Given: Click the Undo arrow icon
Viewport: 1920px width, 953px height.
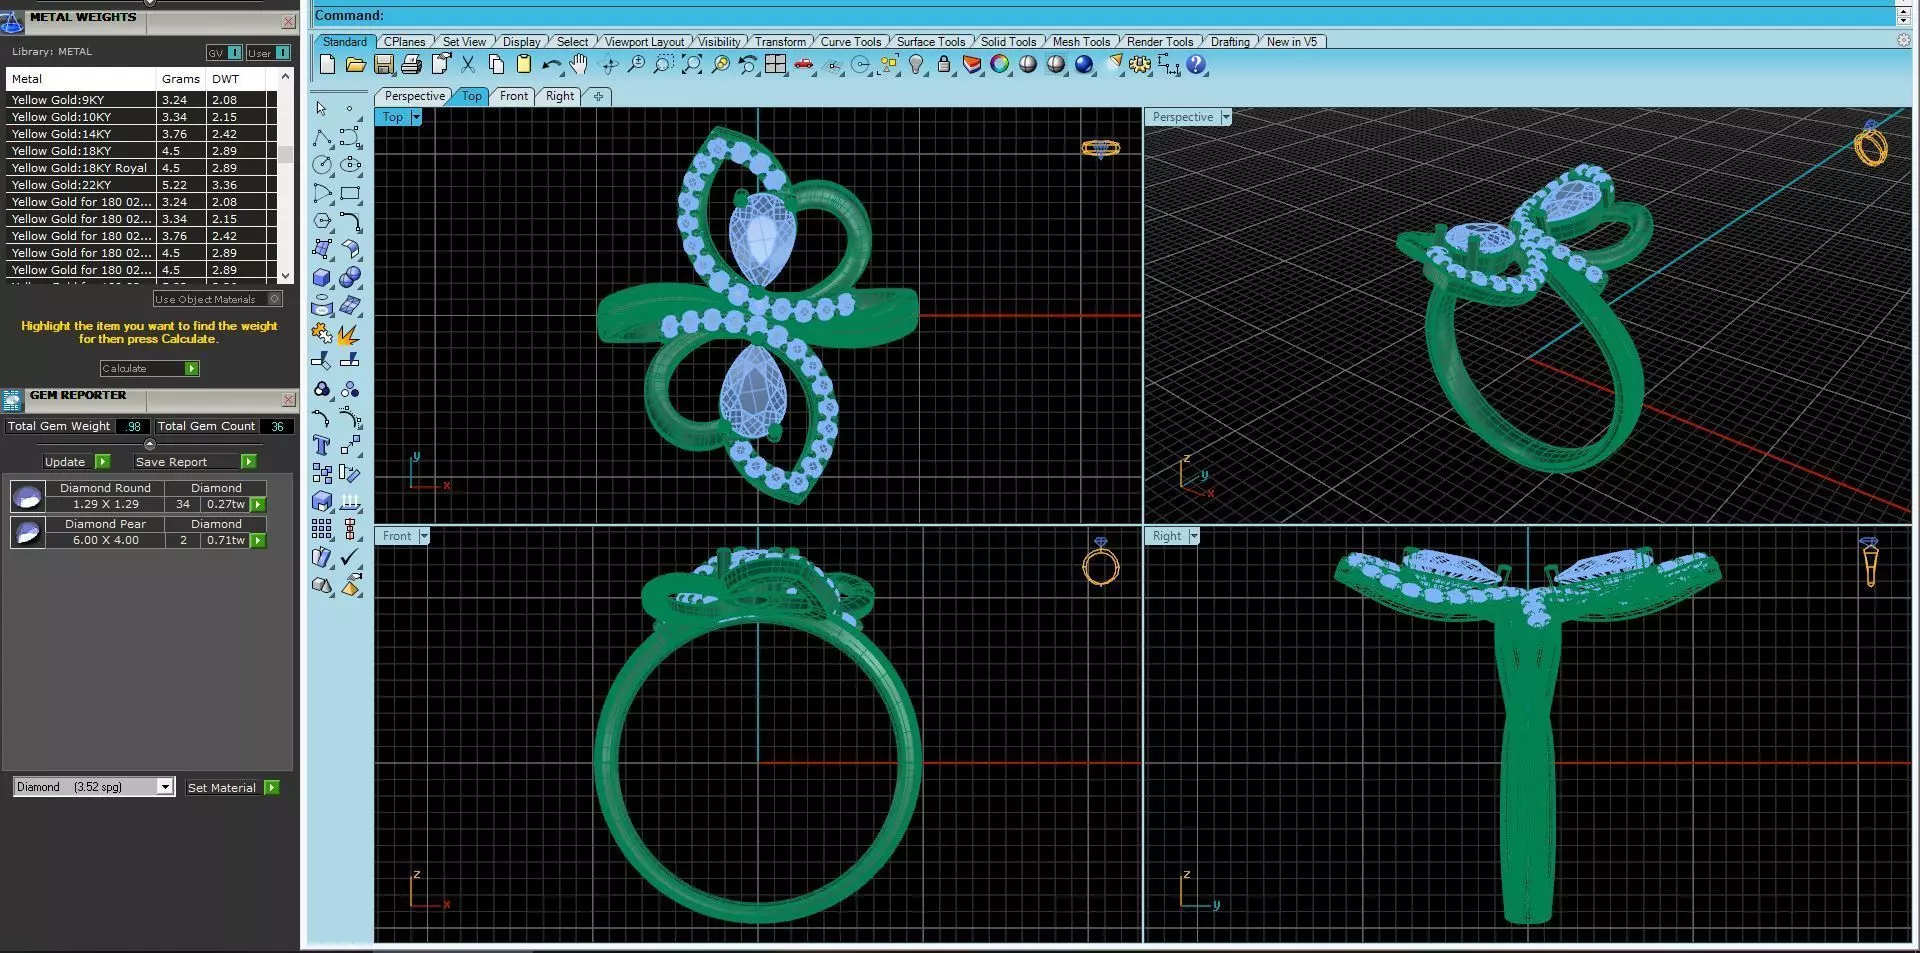Looking at the screenshot, I should point(551,65).
